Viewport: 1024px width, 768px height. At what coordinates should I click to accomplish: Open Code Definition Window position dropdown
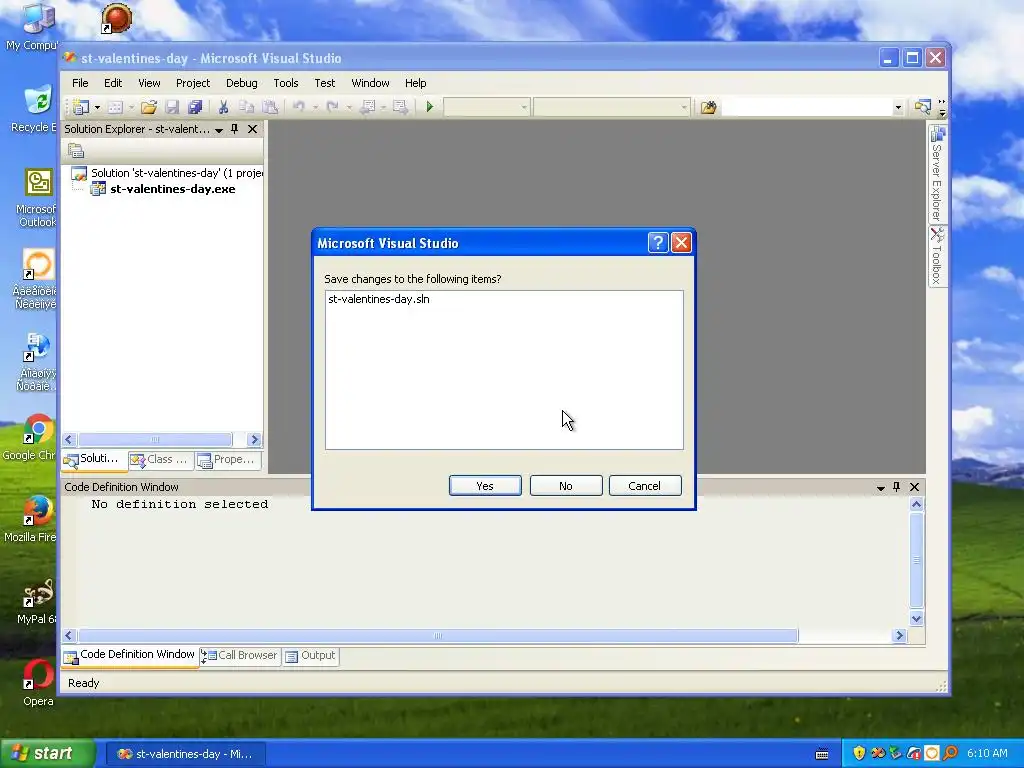pos(880,488)
